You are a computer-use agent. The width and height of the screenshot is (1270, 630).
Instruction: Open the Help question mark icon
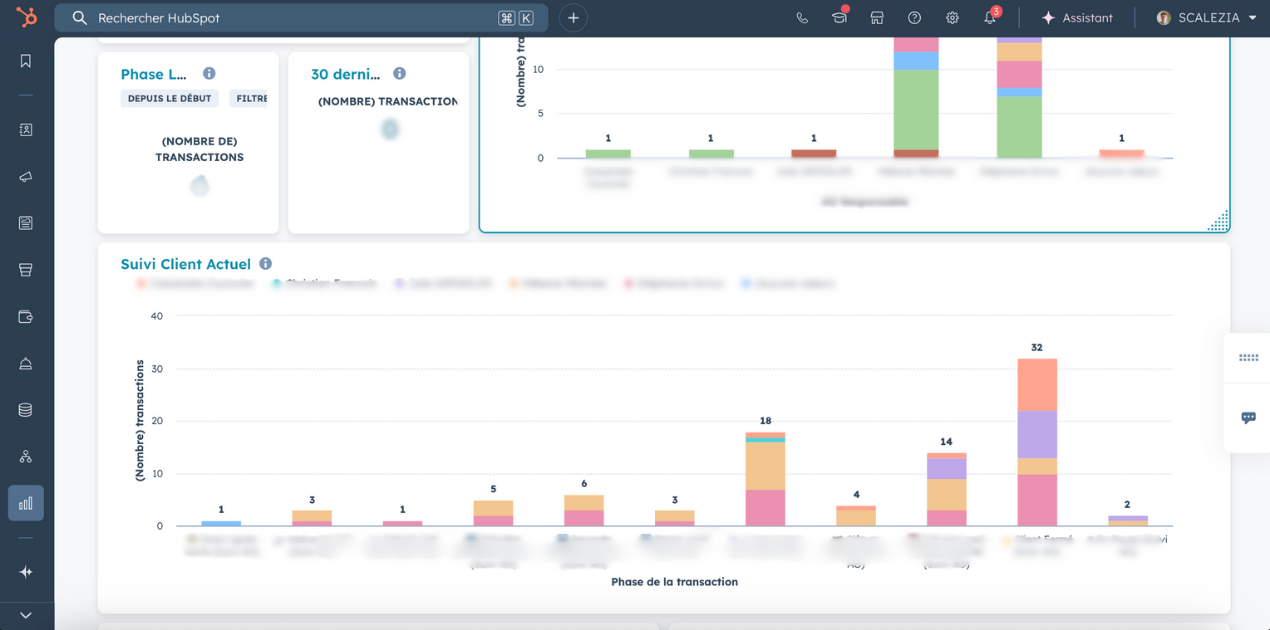pos(914,18)
